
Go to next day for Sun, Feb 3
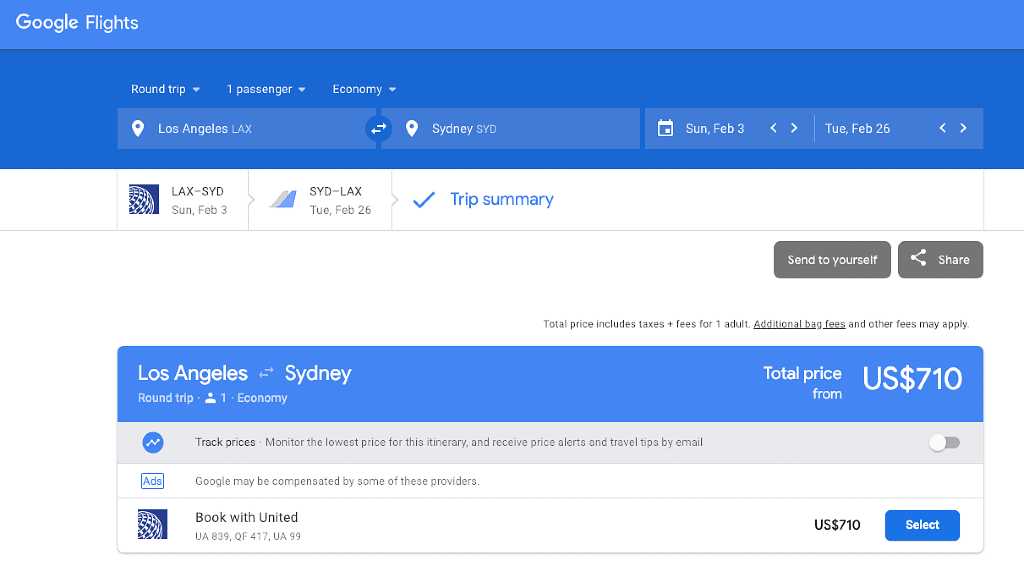tap(794, 128)
